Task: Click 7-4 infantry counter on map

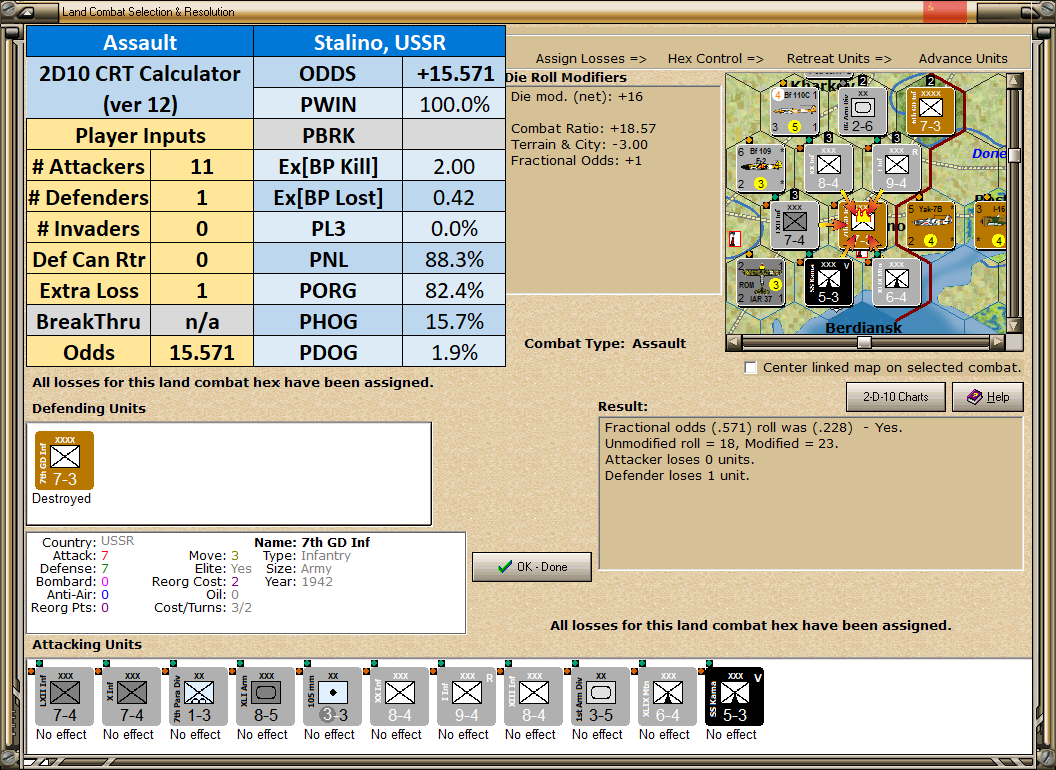Action: [x=795, y=225]
